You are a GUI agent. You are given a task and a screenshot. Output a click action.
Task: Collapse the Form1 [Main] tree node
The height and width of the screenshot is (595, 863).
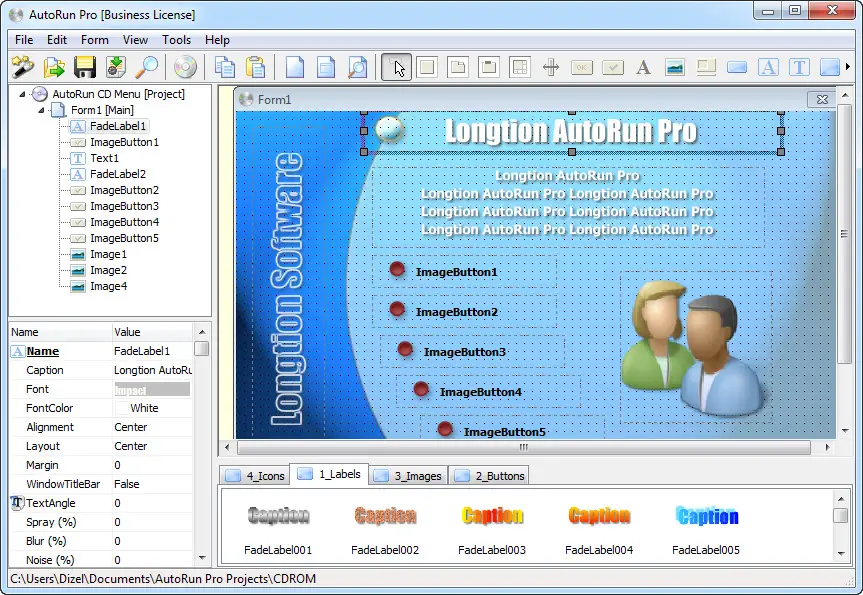[41, 110]
